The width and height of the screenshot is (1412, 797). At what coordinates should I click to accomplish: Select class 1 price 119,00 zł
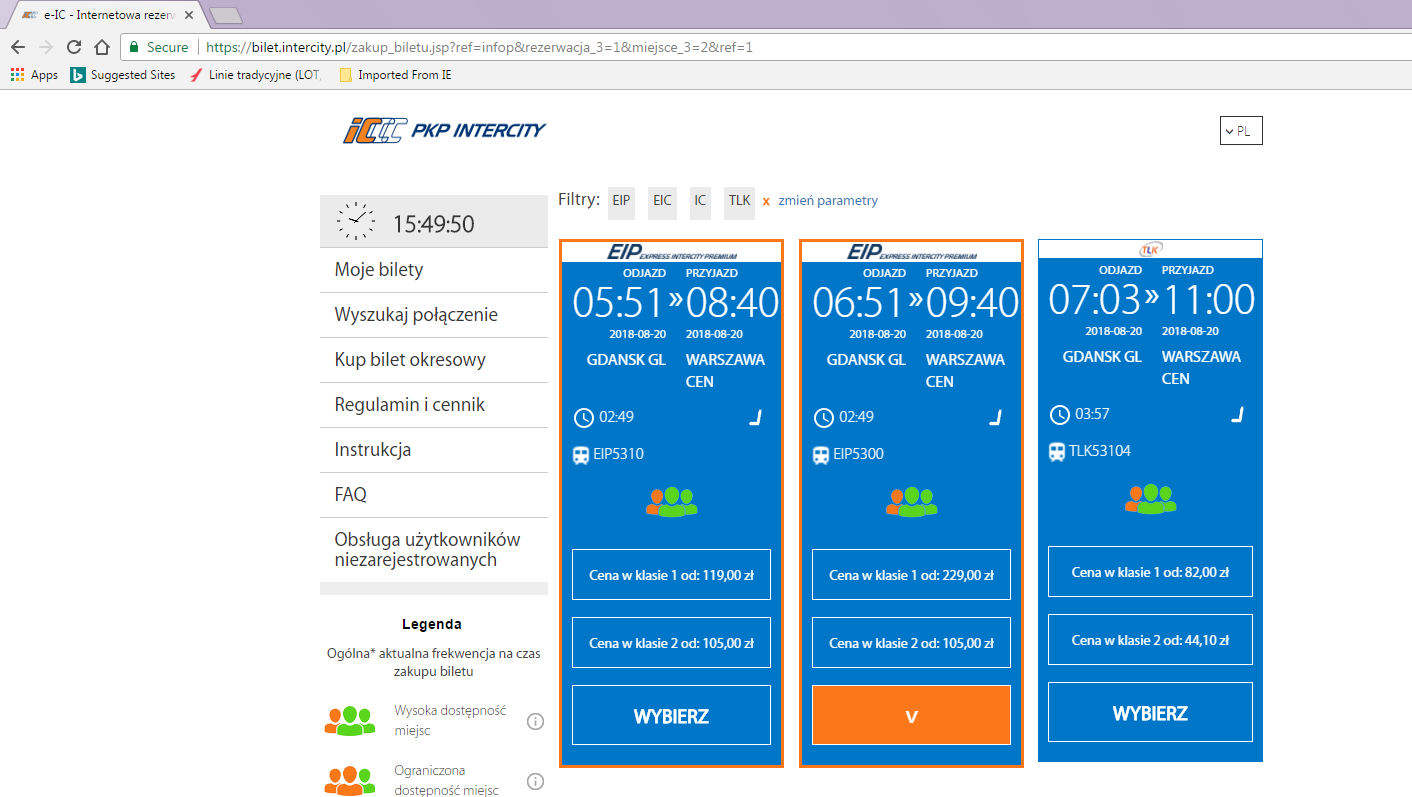point(671,574)
